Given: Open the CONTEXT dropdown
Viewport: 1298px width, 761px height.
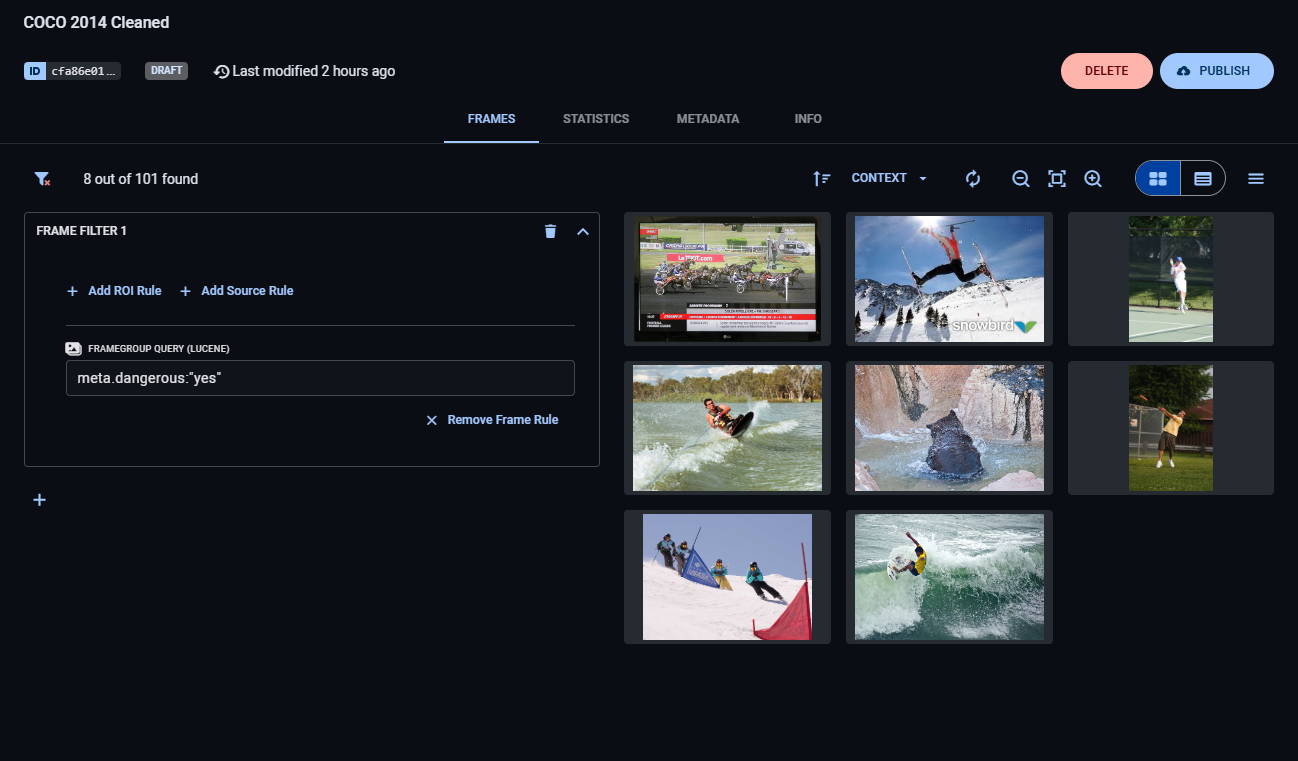Looking at the screenshot, I should tap(888, 178).
